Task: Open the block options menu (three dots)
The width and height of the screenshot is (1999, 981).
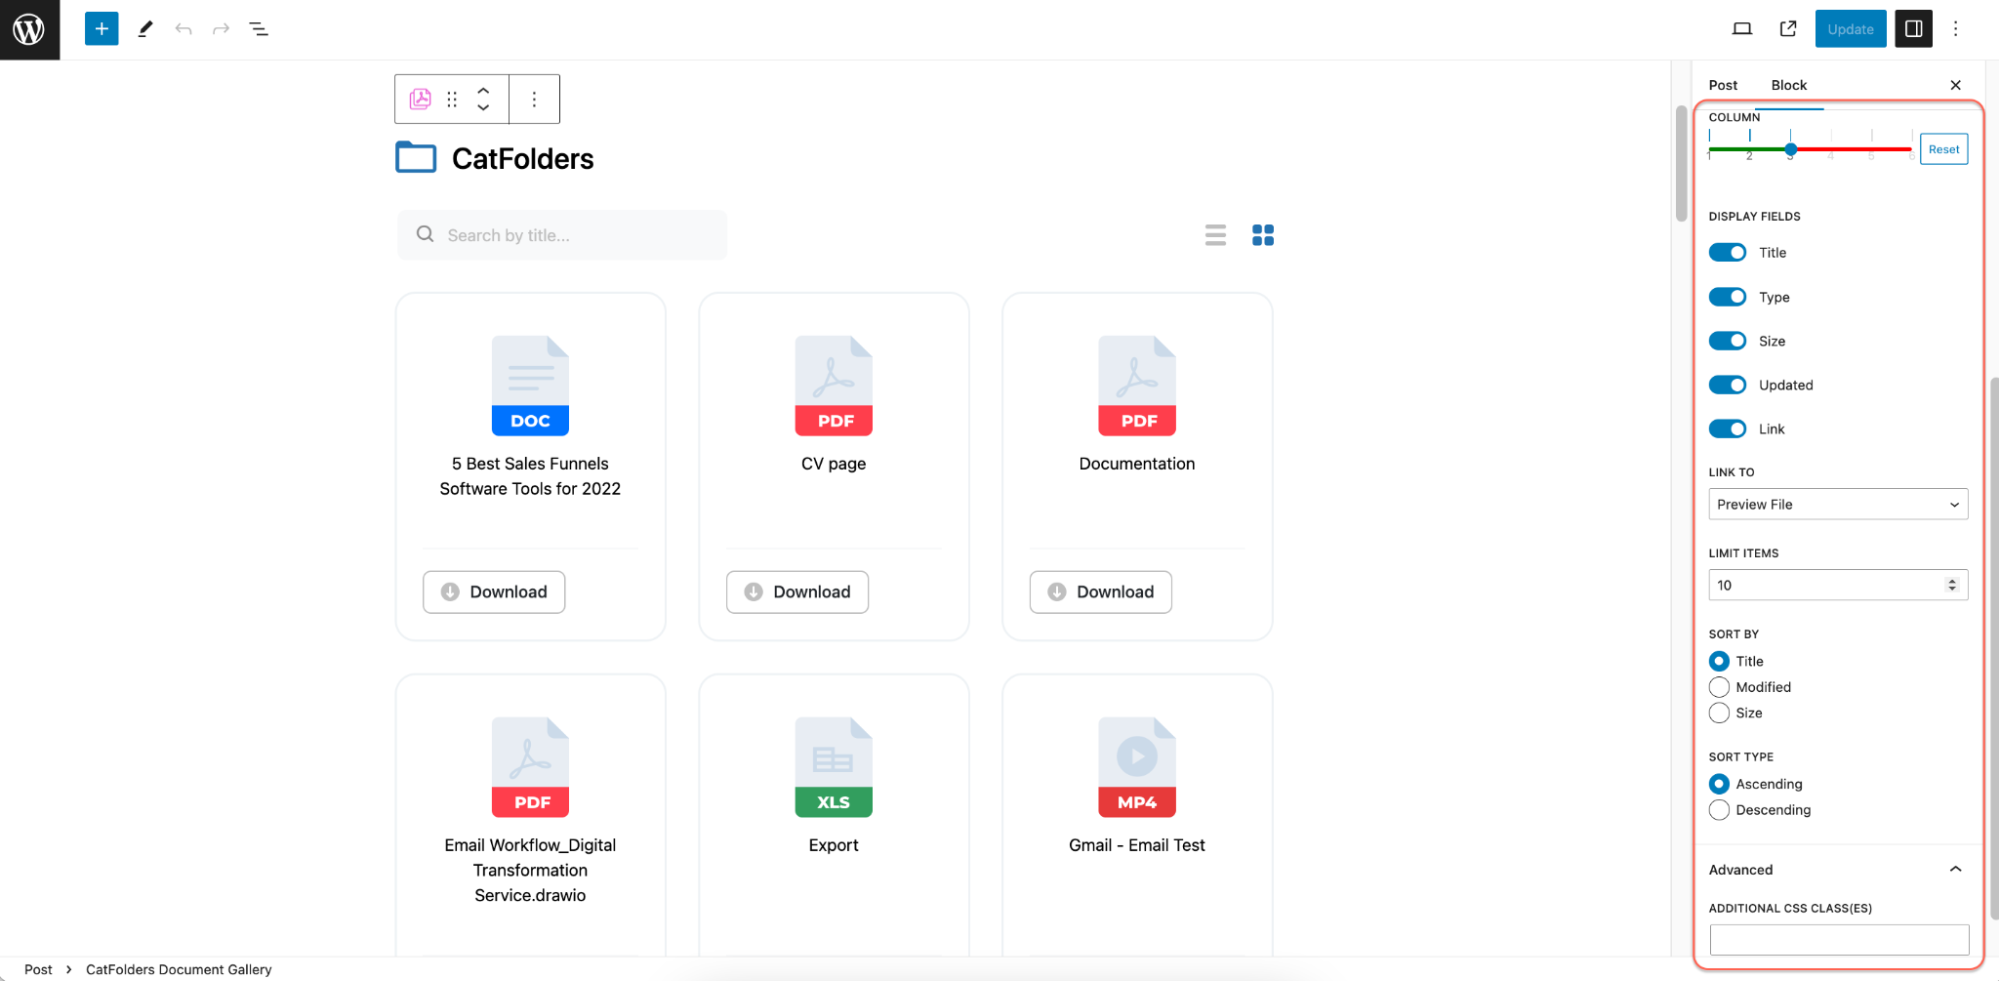Action: [x=534, y=98]
